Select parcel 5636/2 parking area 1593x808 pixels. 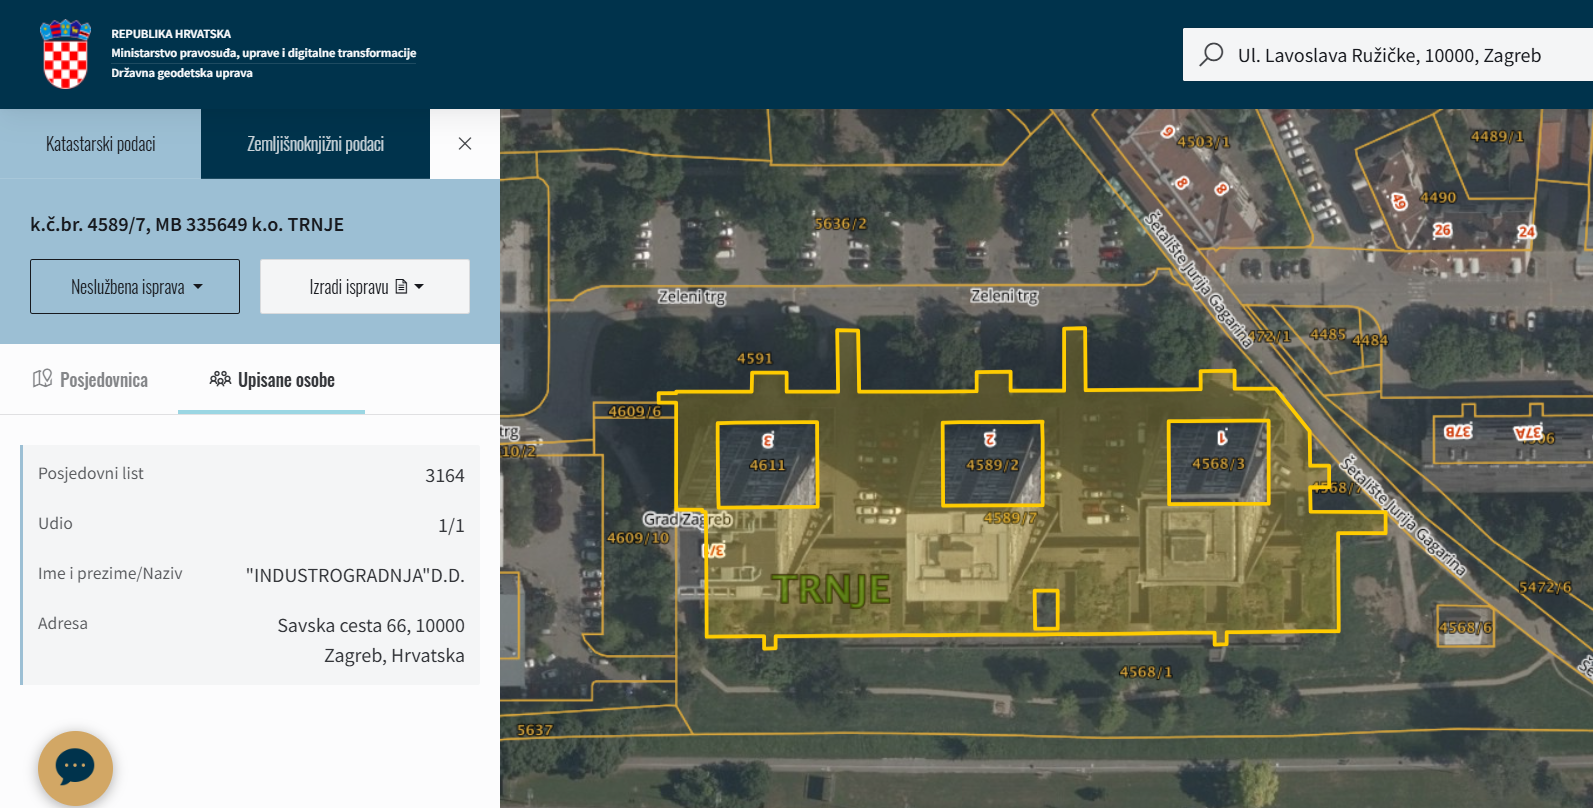coord(840,224)
